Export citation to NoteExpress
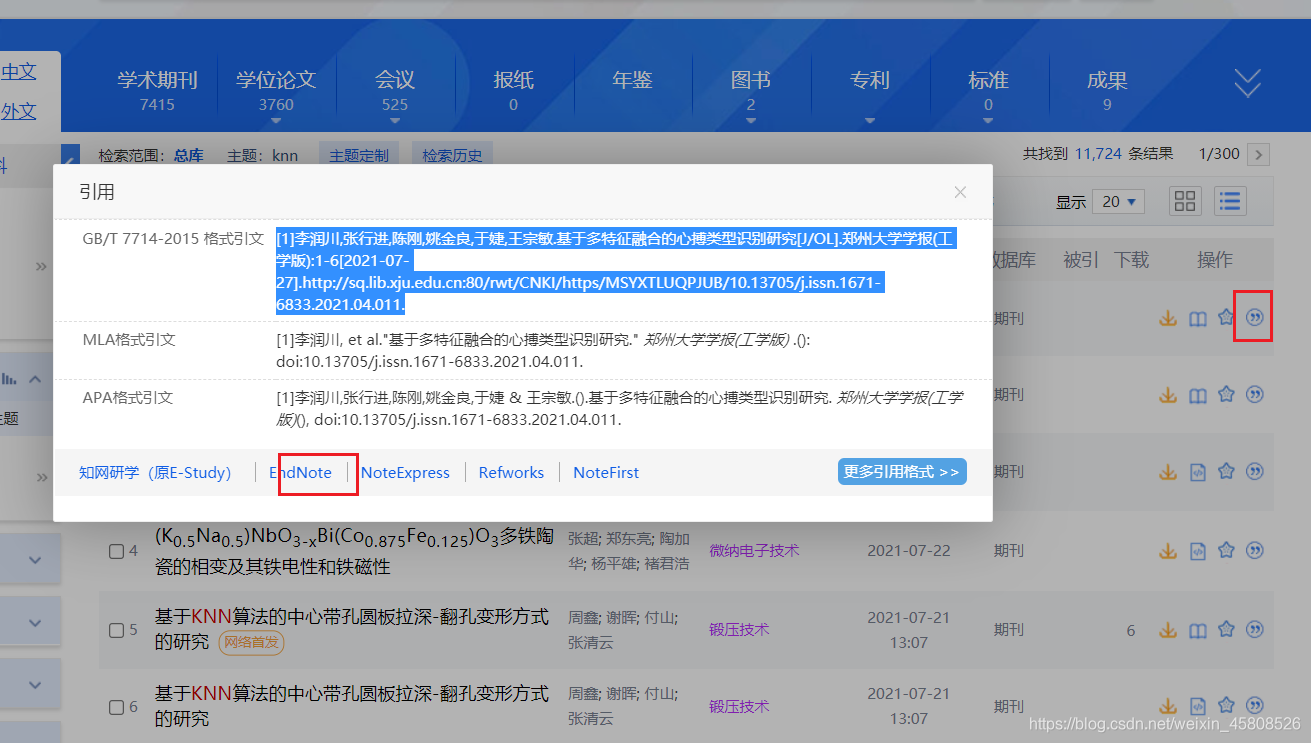Screen dimensions: 1311x743 [405, 472]
